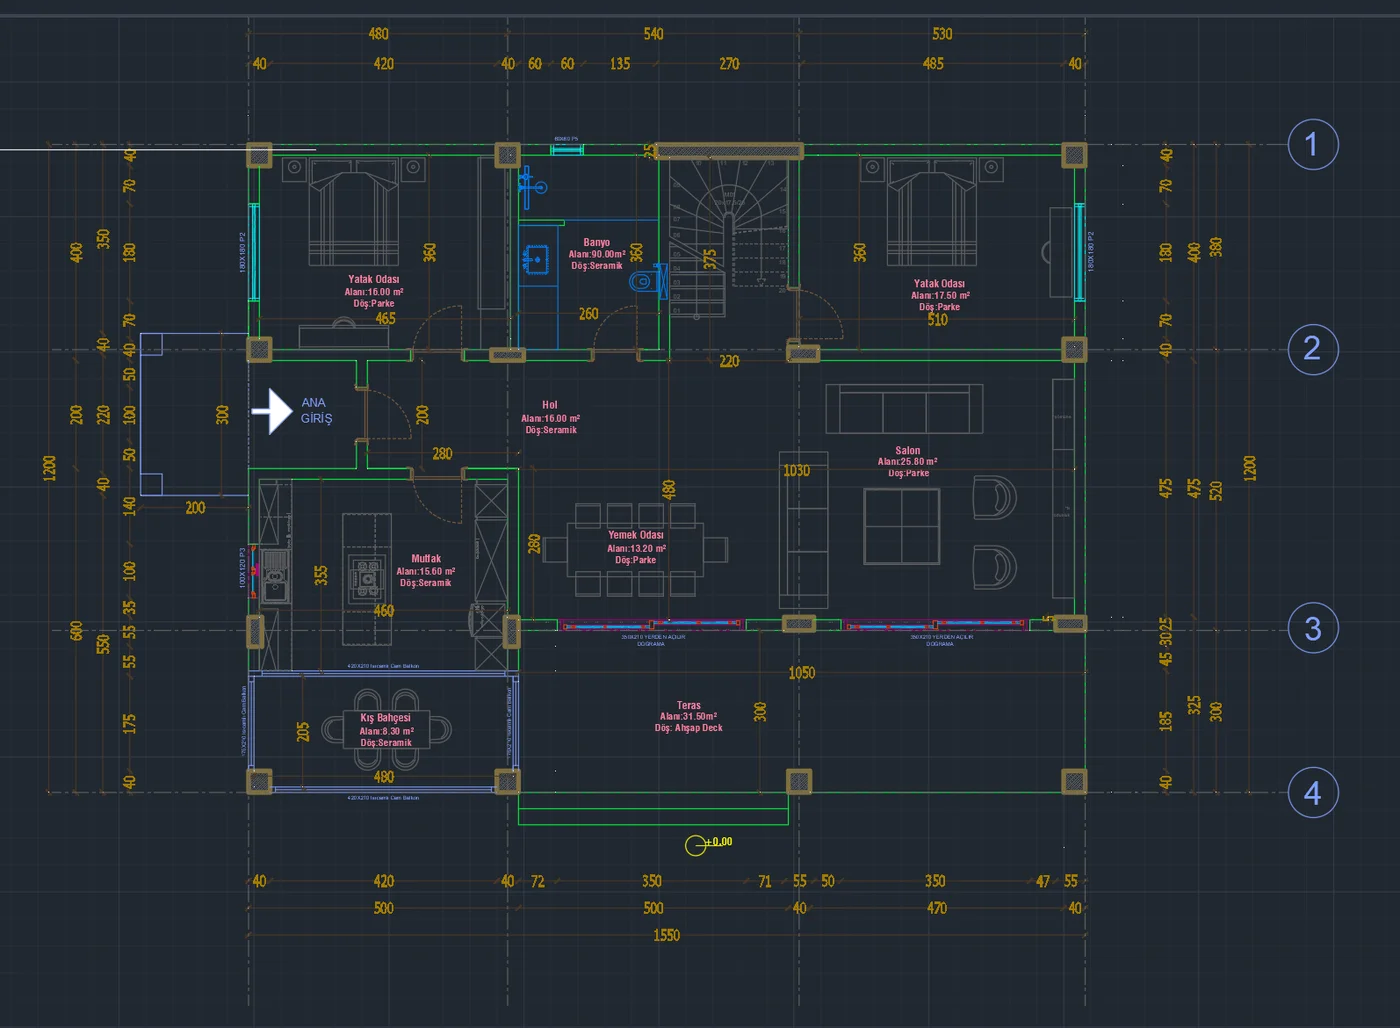
Task: Select the bathroom sink symbol
Action: click(x=537, y=260)
